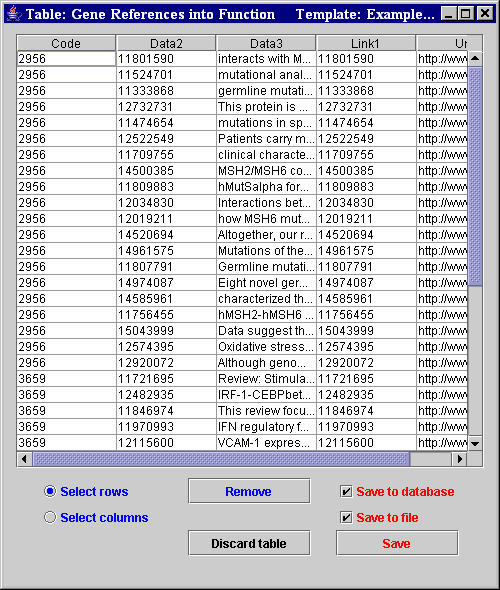
Task: Select the cell 'VCAM-1 expres...'
Action: [266, 442]
